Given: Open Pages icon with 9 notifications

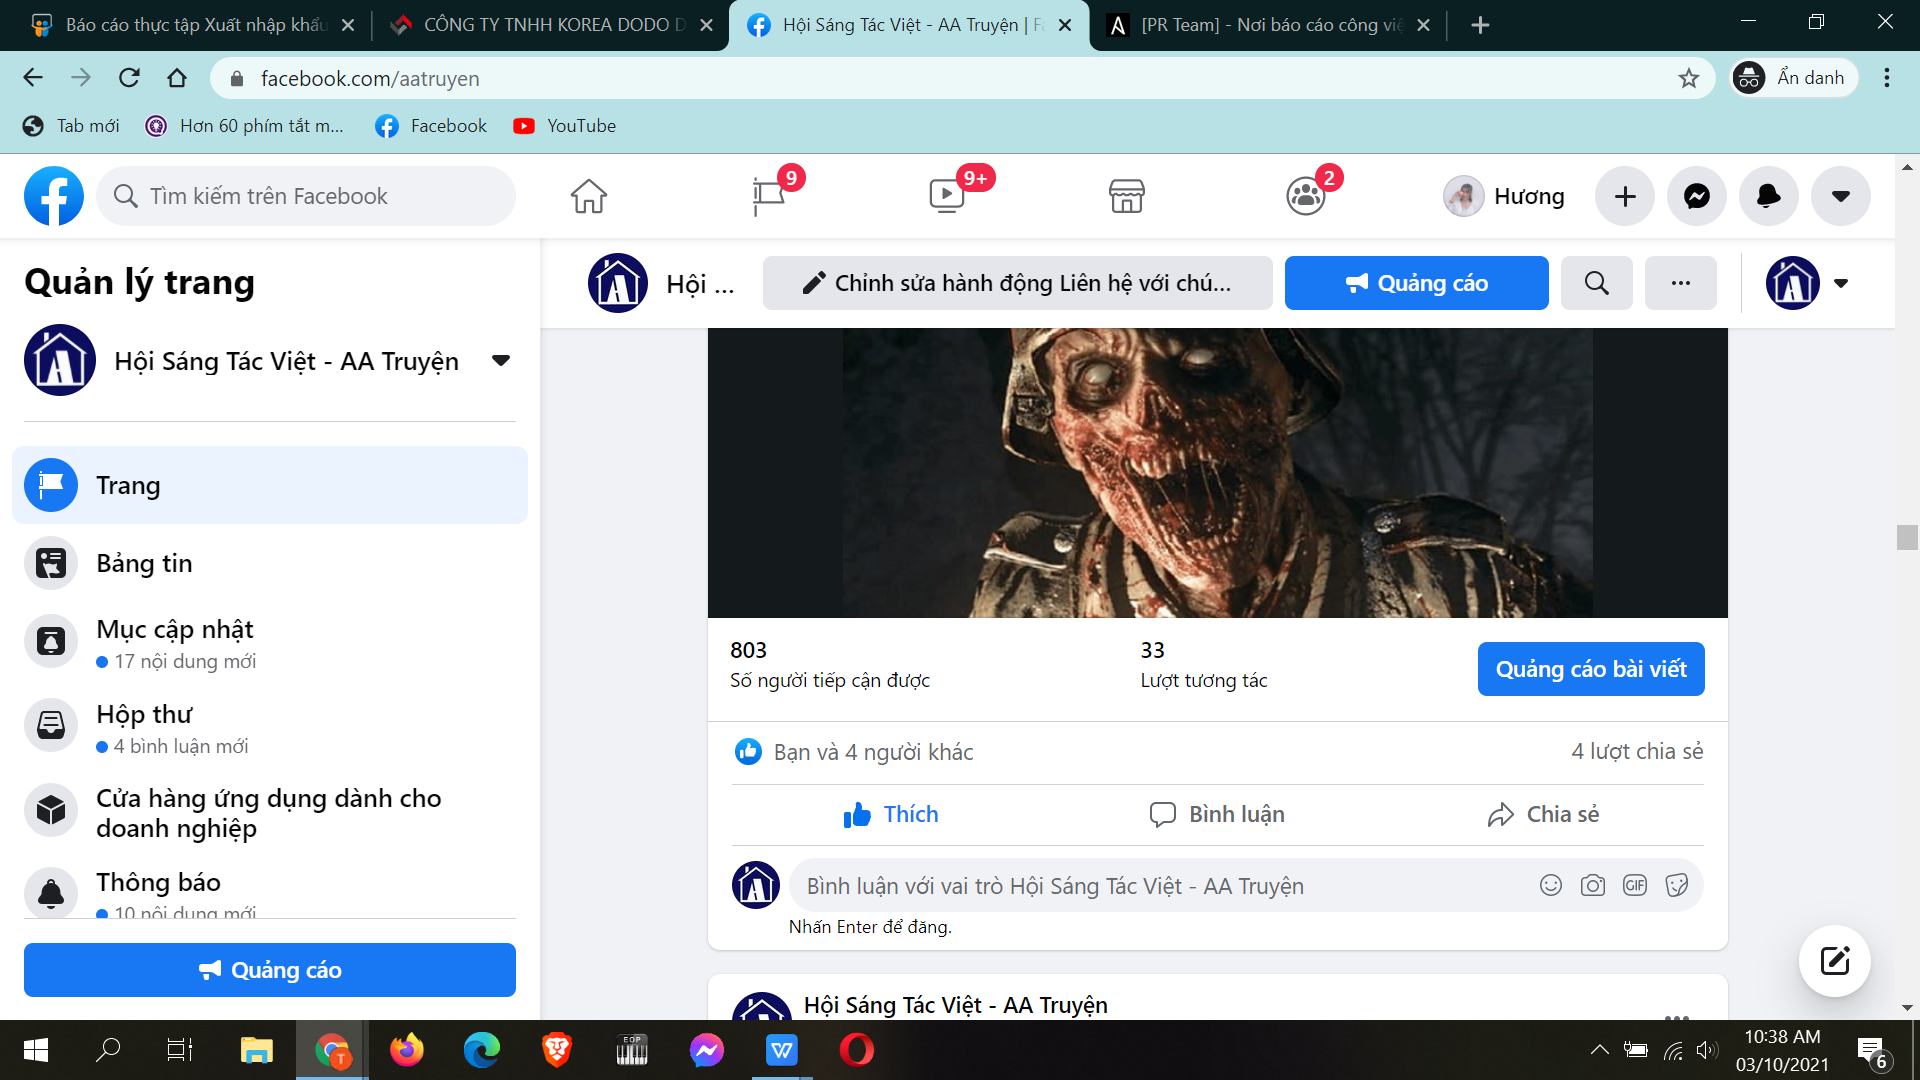Looking at the screenshot, I should (769, 196).
